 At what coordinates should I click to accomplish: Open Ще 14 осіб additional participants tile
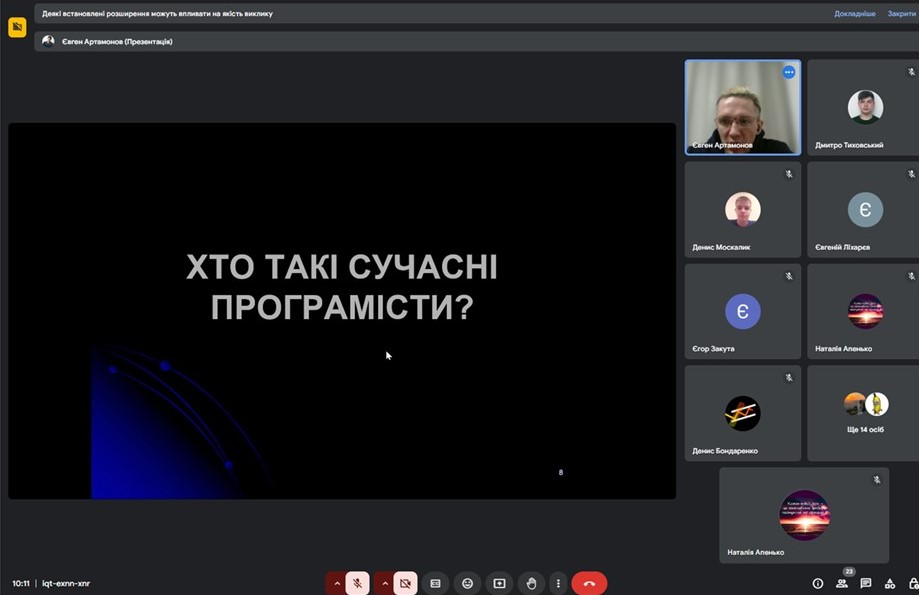tap(863, 413)
